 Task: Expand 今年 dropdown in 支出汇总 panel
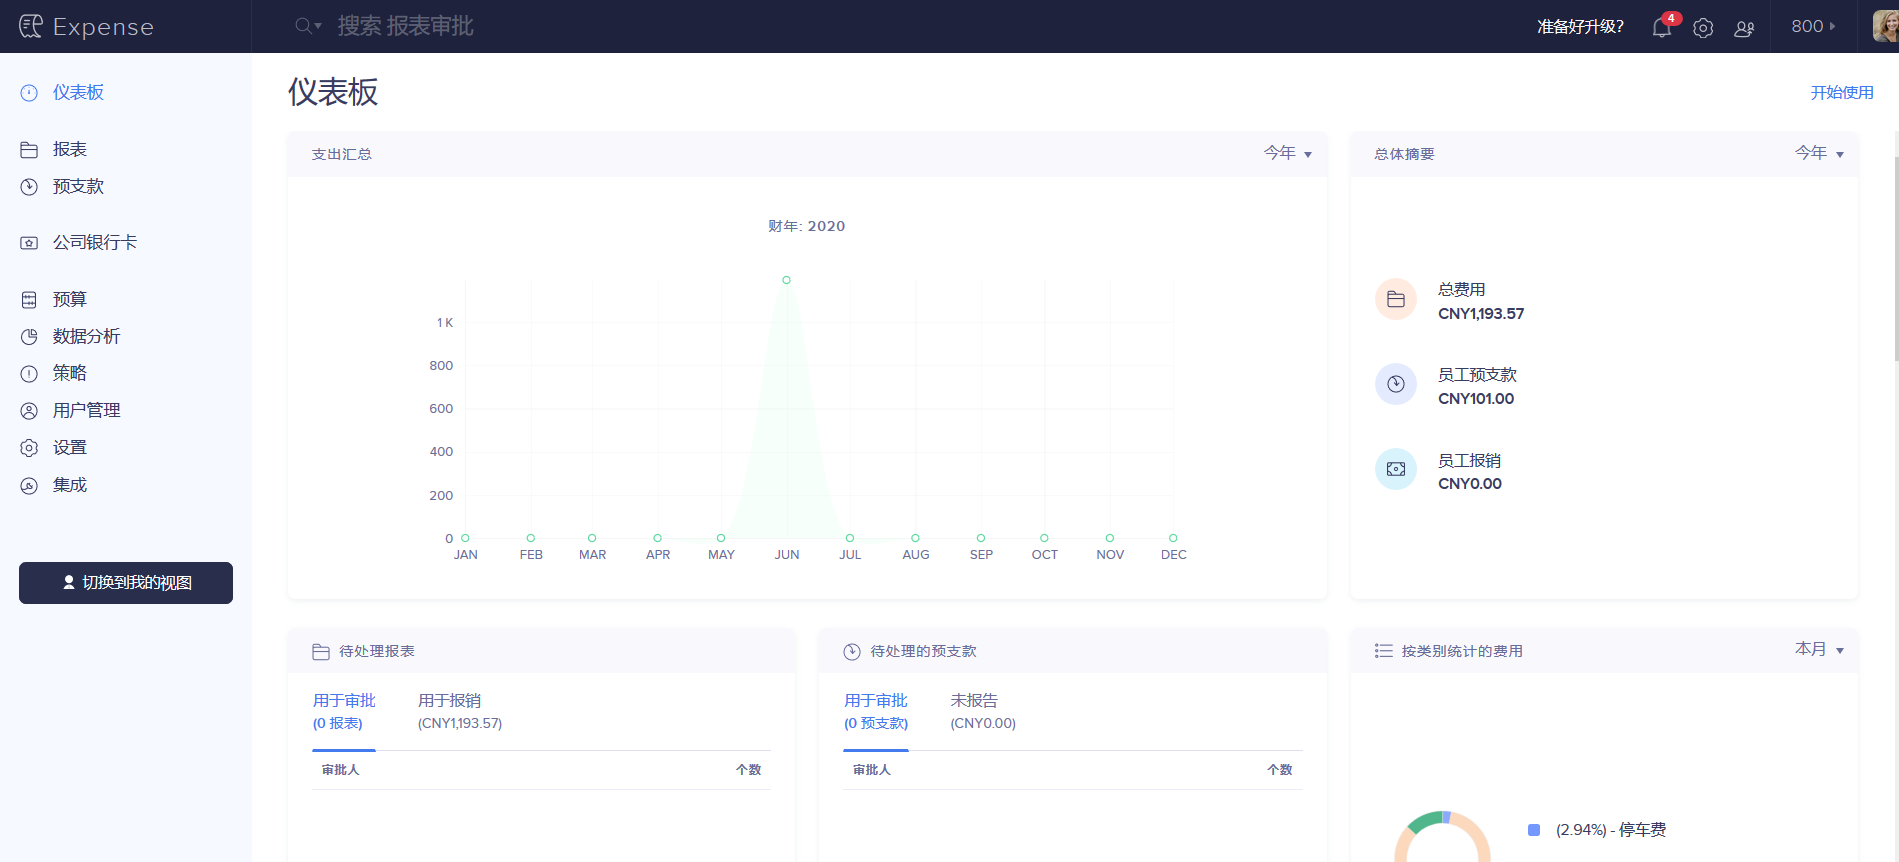[x=1288, y=153]
